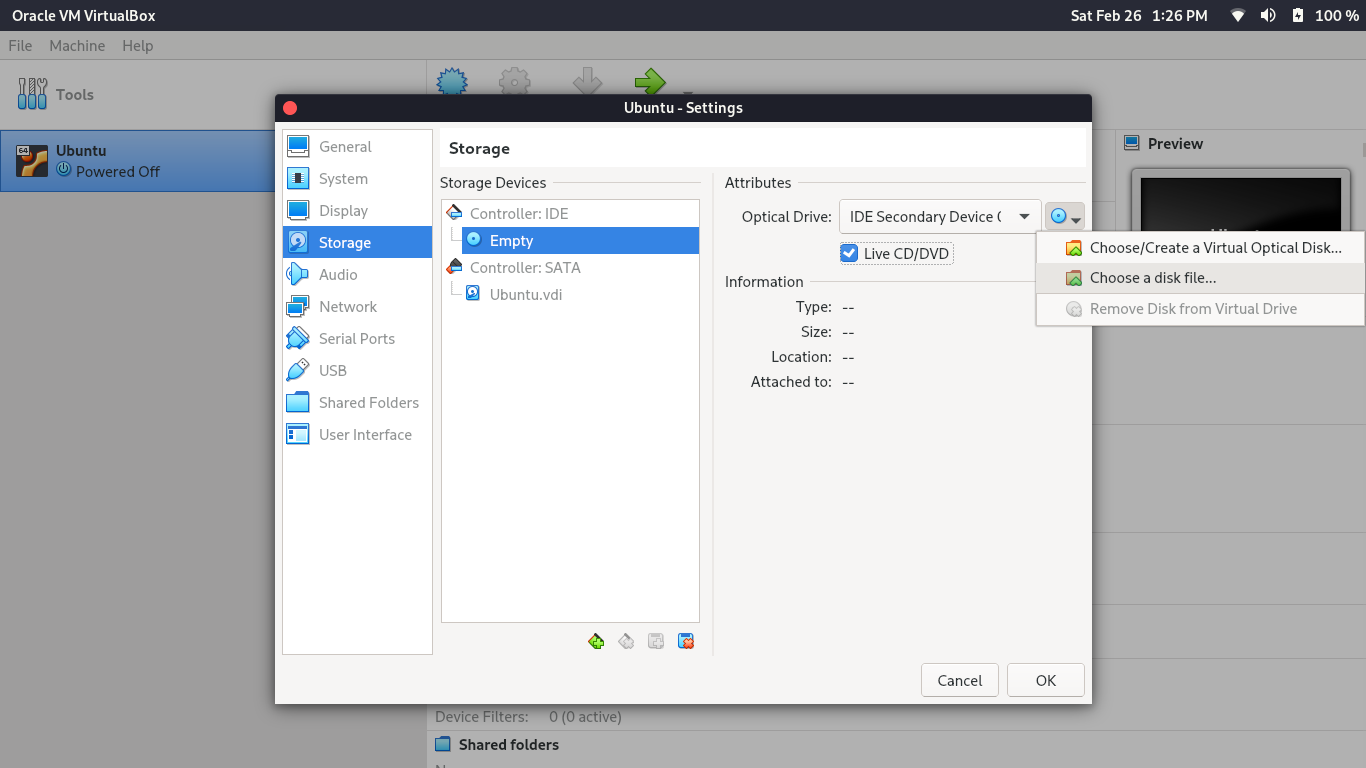Go to the Audio settings section
This screenshot has height=768, width=1366.
[338, 275]
